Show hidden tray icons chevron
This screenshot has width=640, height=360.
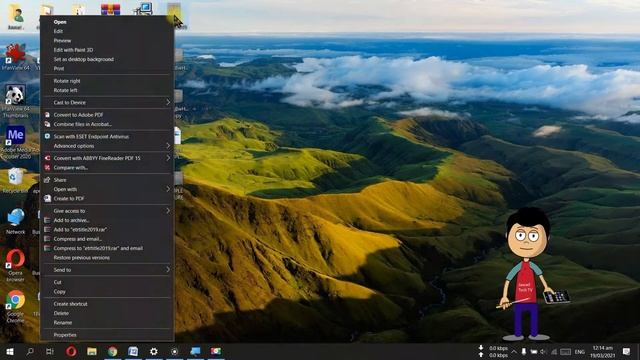point(514,351)
